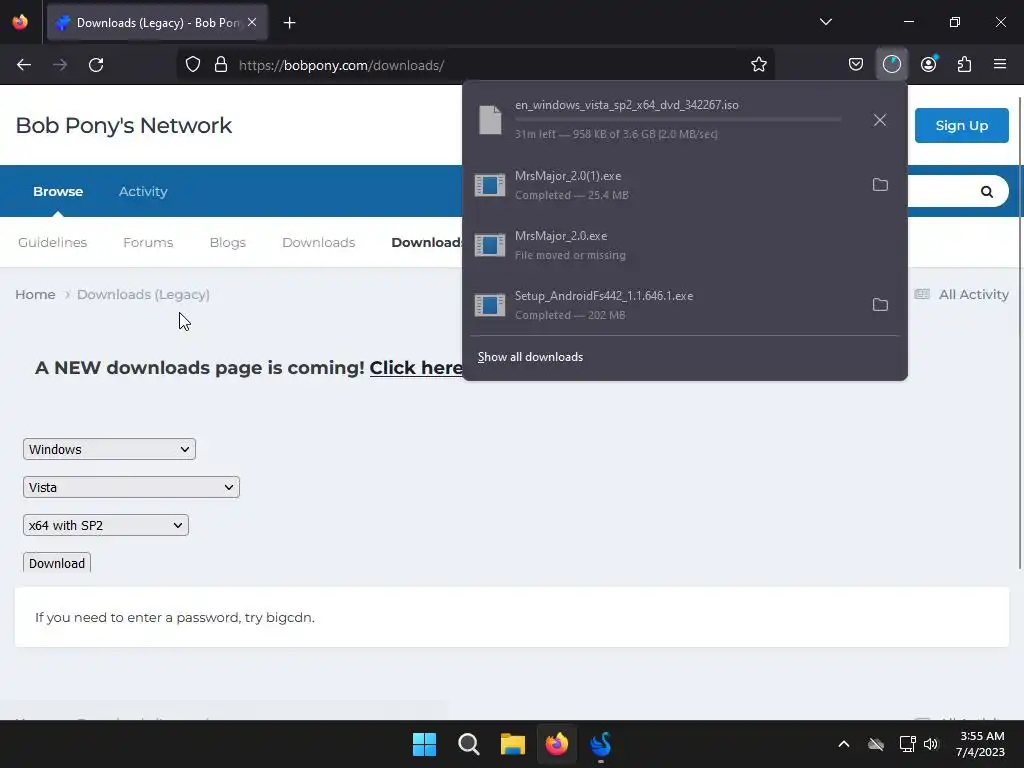Switch to the Browse tab
Screen dimensions: 1024x768
(58, 191)
